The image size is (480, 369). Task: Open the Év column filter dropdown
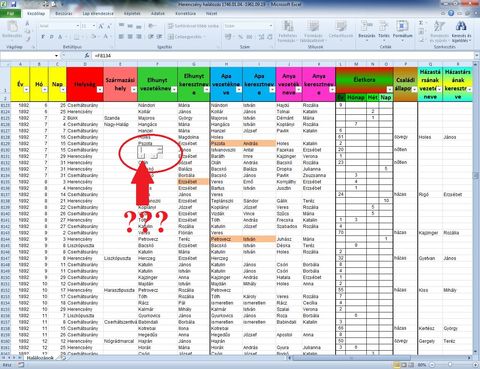pos(26,89)
